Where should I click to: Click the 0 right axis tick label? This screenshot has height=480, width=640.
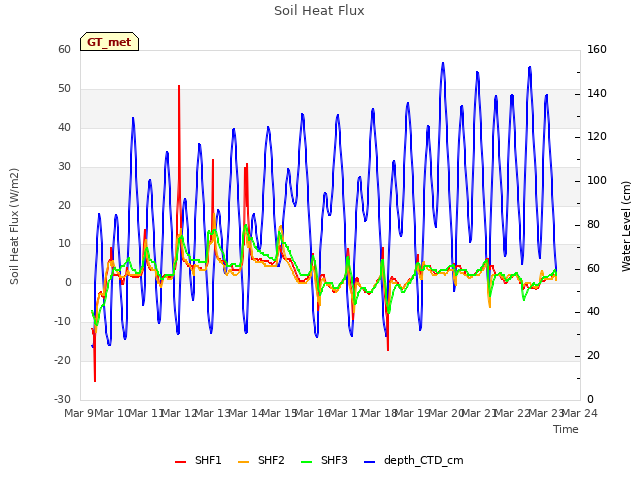[590, 399]
